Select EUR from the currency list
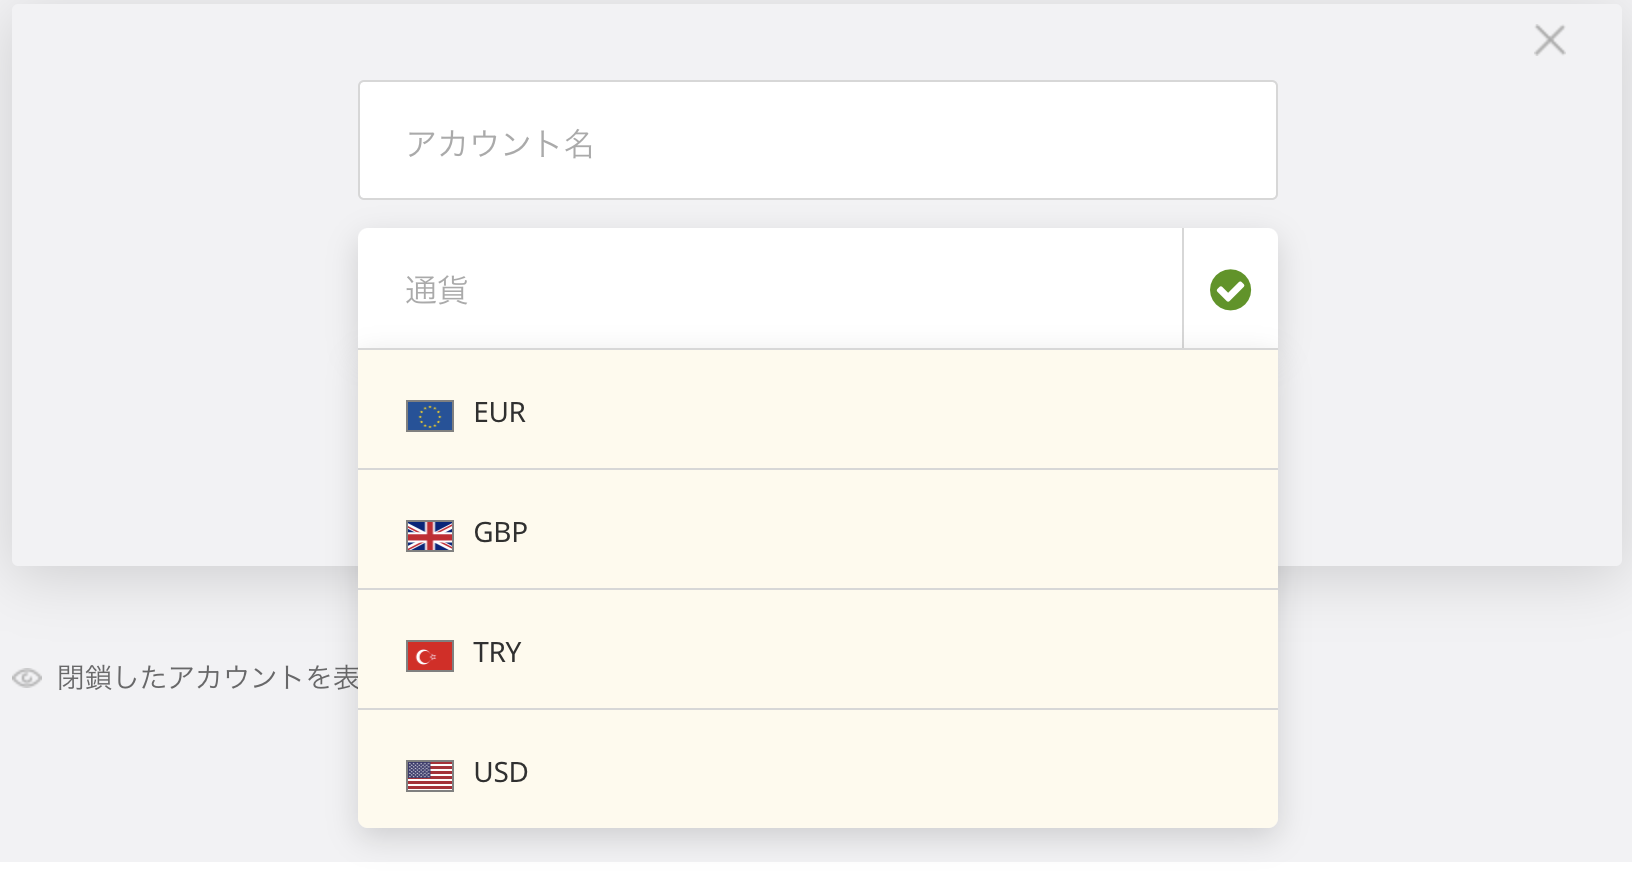 pos(818,410)
